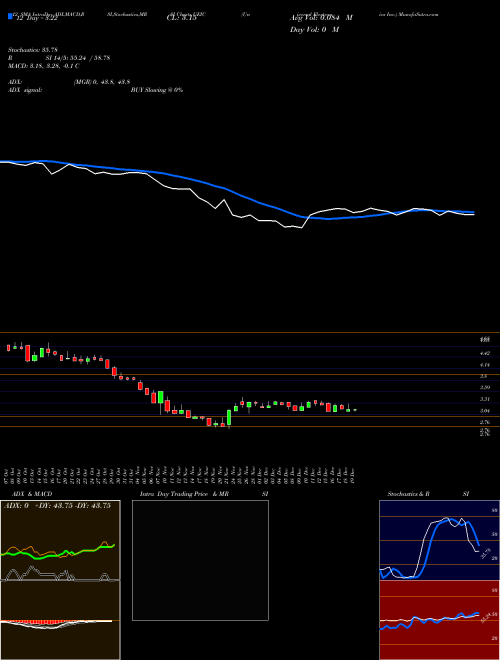Click the 'BUY Slowing @ 0%' signal text
Screen dimensions: 500x660
157,90
